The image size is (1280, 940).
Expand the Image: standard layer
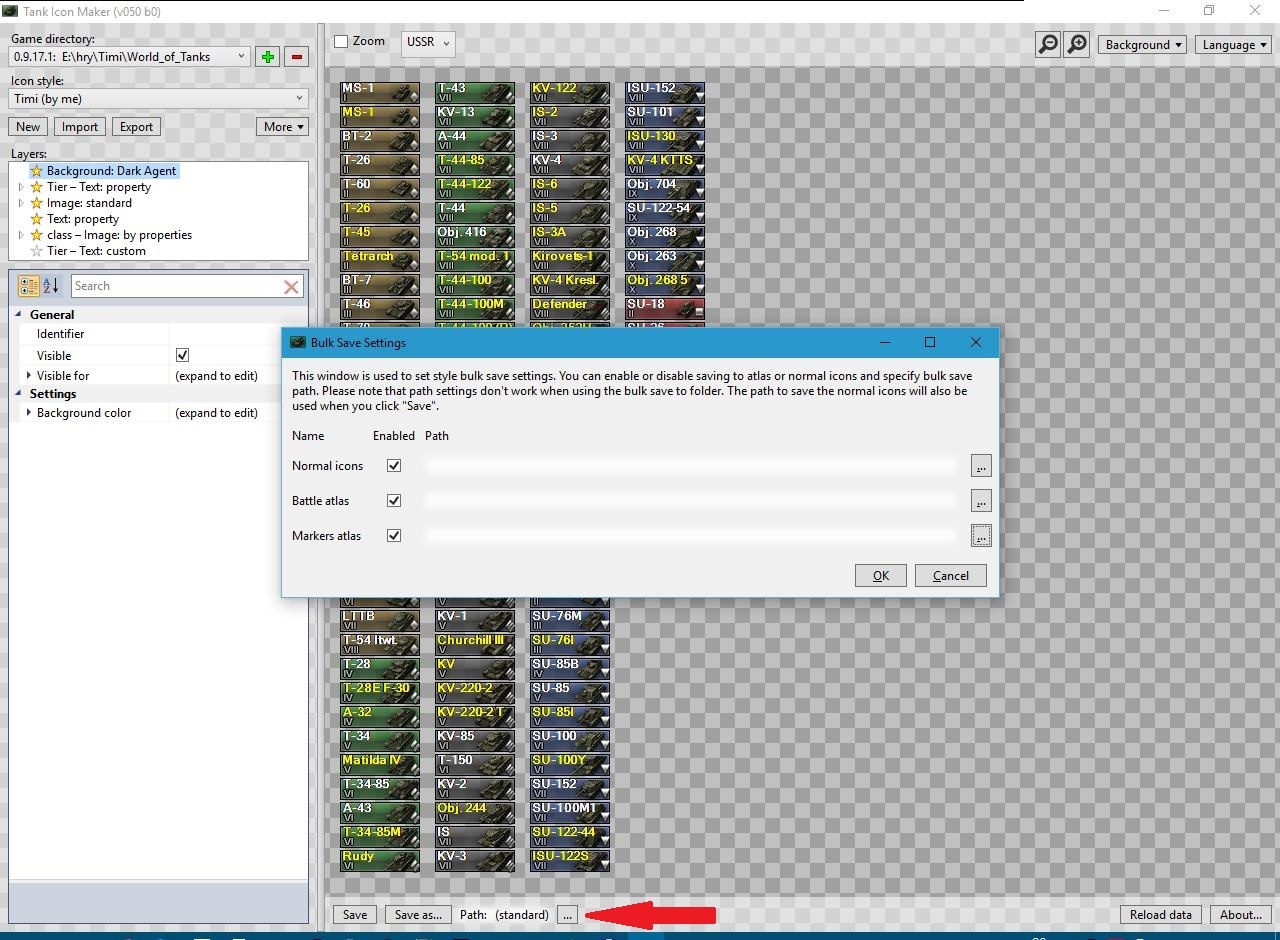(22, 203)
